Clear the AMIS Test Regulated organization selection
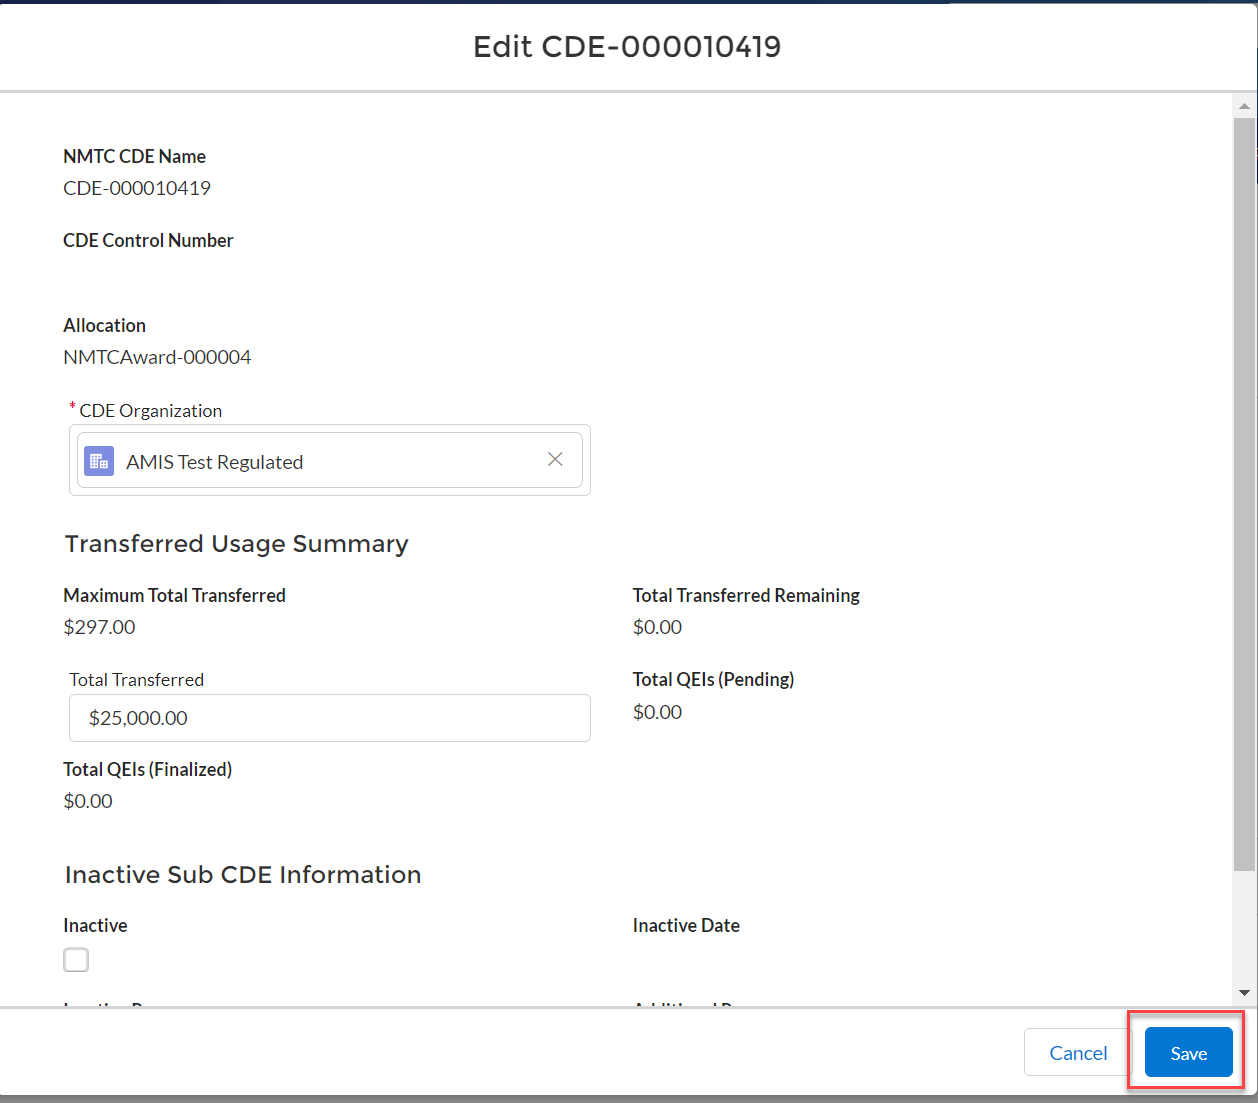 555,459
